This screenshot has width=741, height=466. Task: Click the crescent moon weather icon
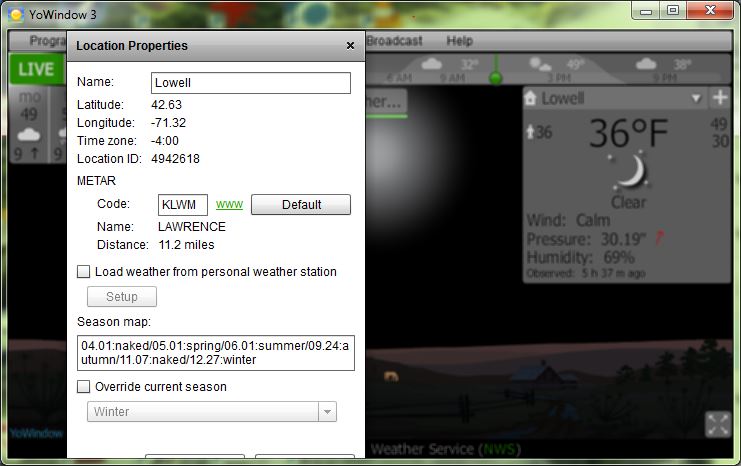coord(629,173)
